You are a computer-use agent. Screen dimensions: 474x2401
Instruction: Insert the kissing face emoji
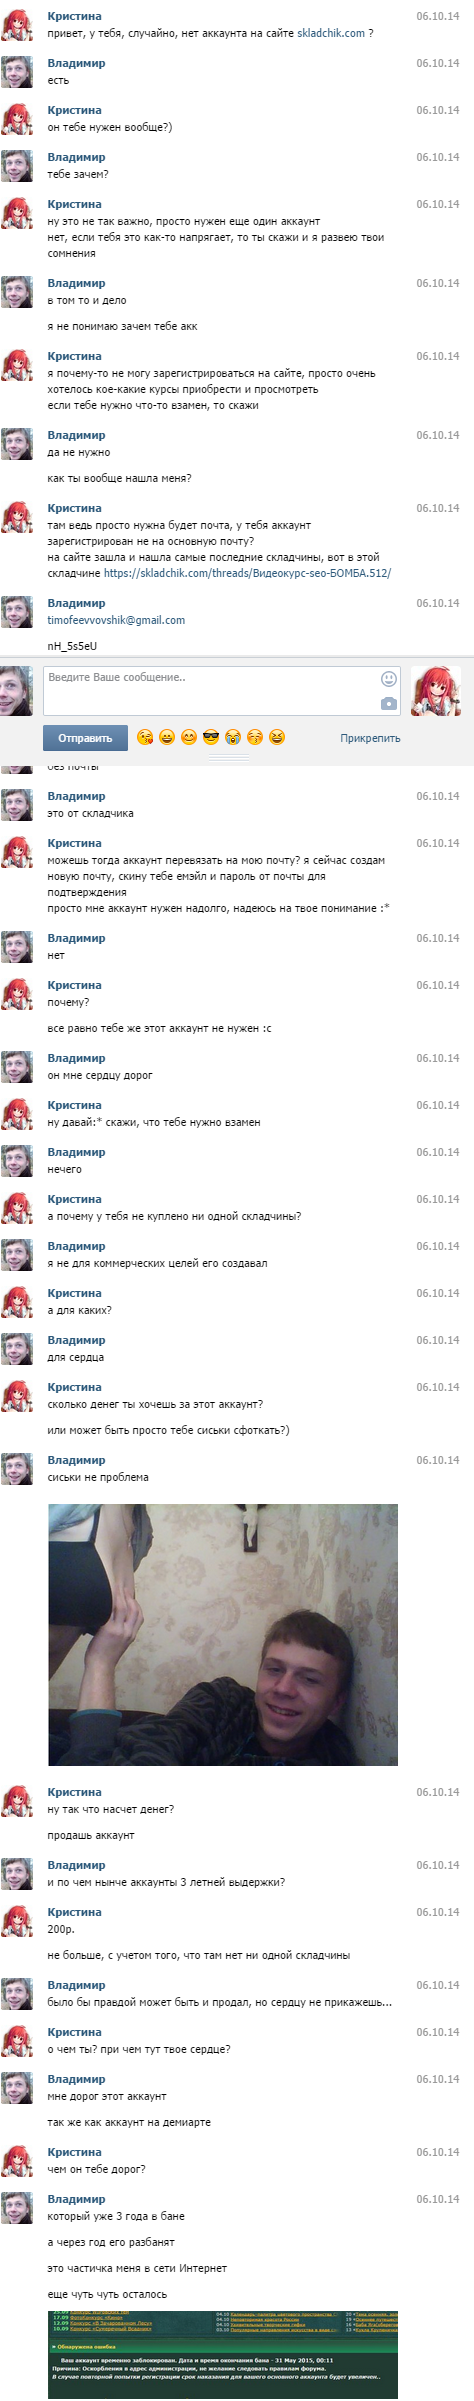pos(145,738)
